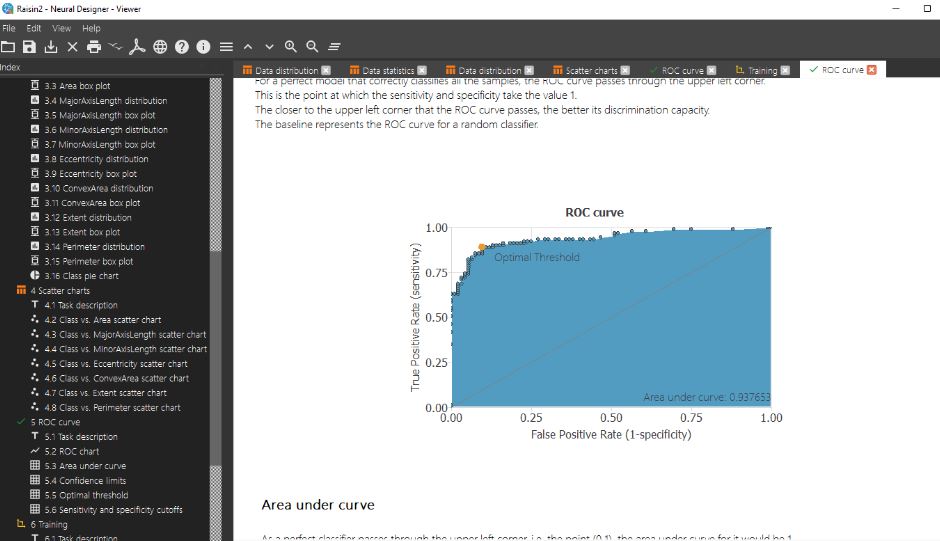Select 5.4 Confidence limits item
The image size is (940, 541).
point(85,480)
